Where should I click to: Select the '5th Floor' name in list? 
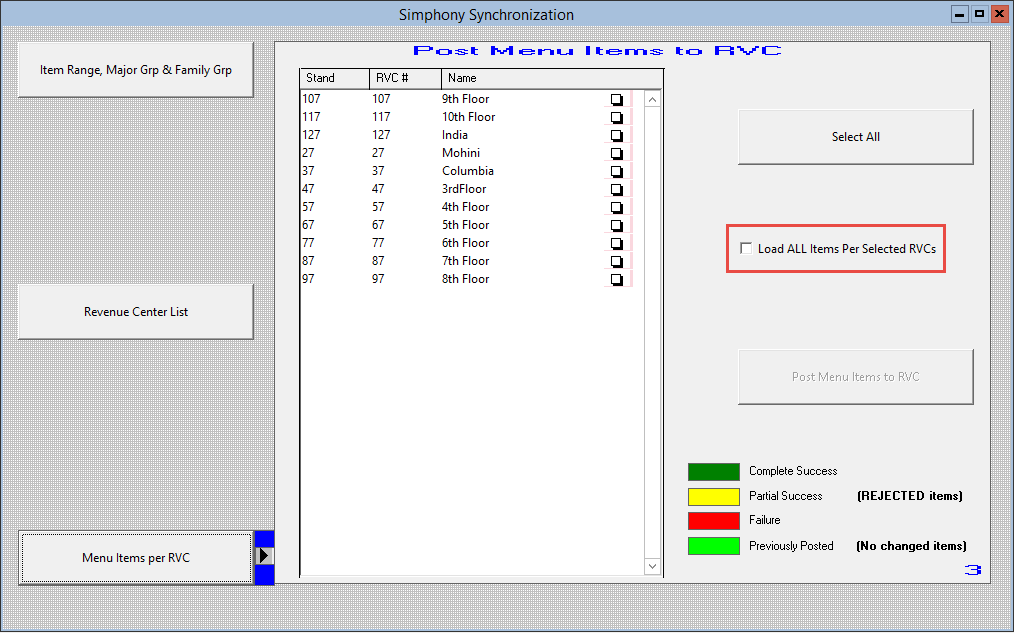click(466, 225)
